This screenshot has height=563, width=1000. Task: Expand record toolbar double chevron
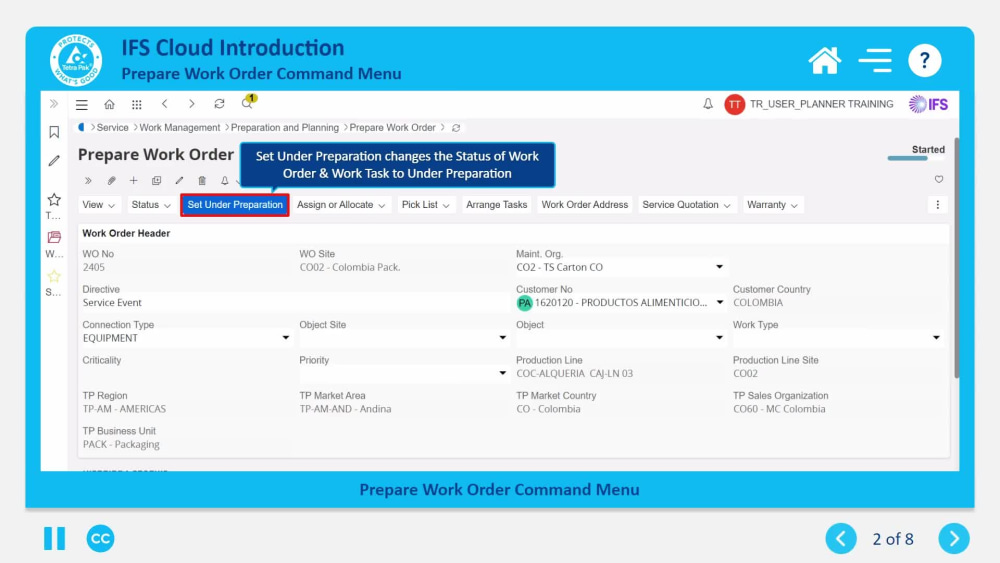coord(88,180)
